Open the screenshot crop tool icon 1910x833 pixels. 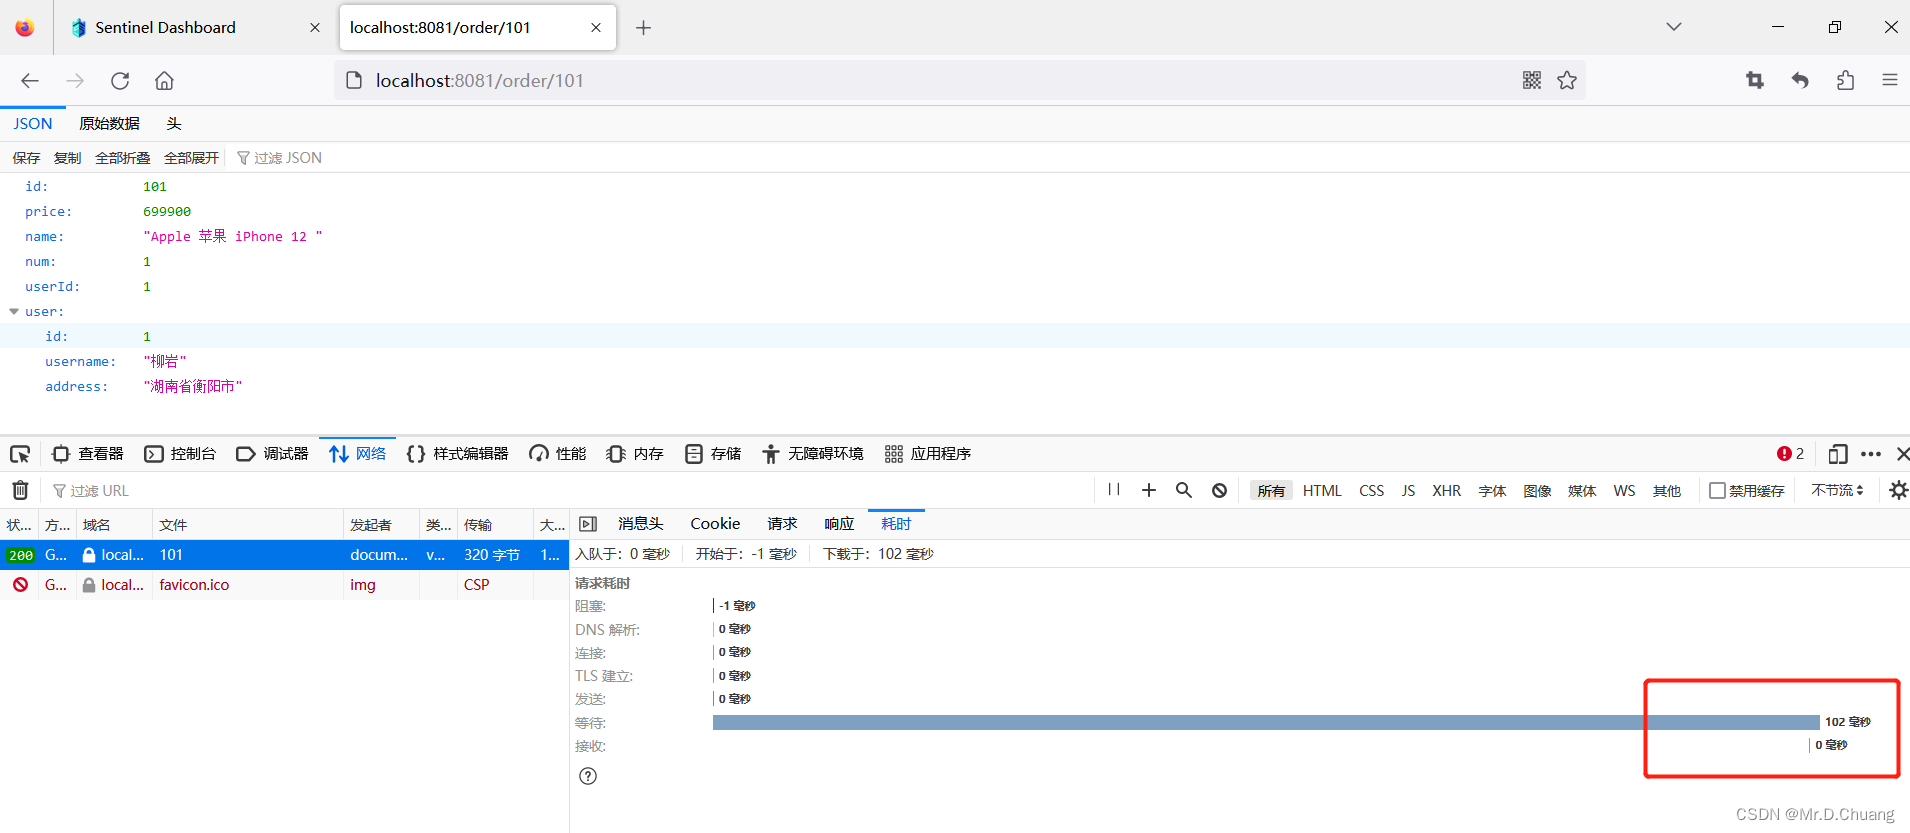click(1755, 80)
